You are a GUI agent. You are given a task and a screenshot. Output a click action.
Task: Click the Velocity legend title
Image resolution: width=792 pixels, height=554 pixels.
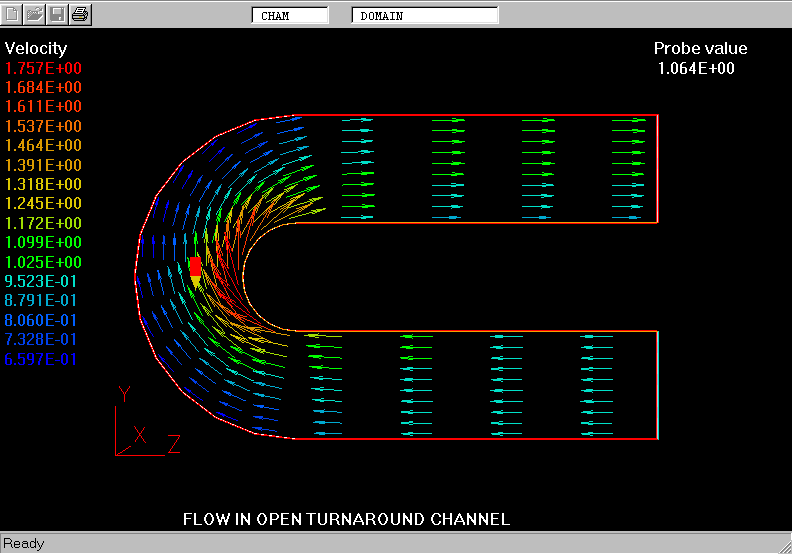click(x=36, y=48)
